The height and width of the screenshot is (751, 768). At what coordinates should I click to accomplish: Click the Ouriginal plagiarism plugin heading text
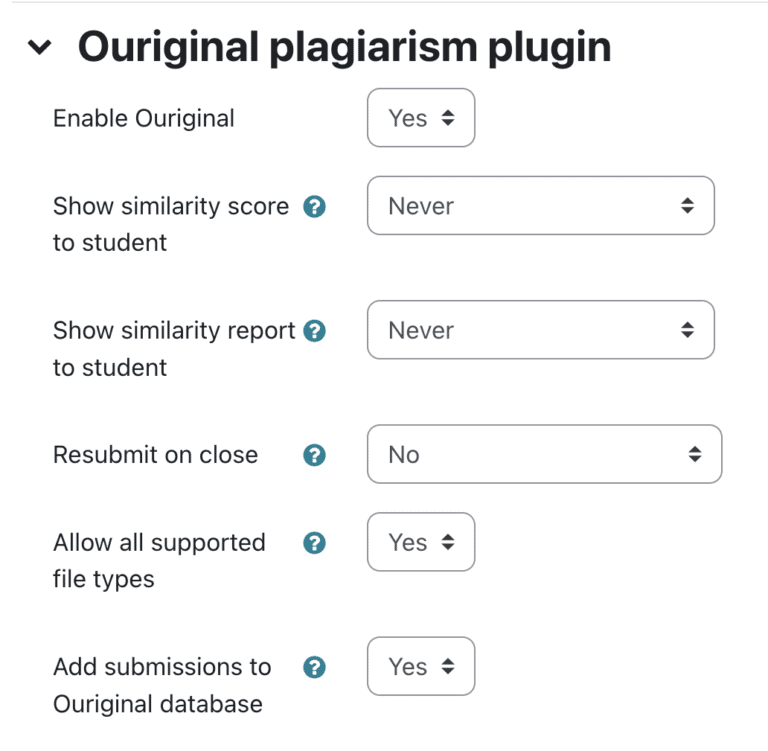coord(344,47)
